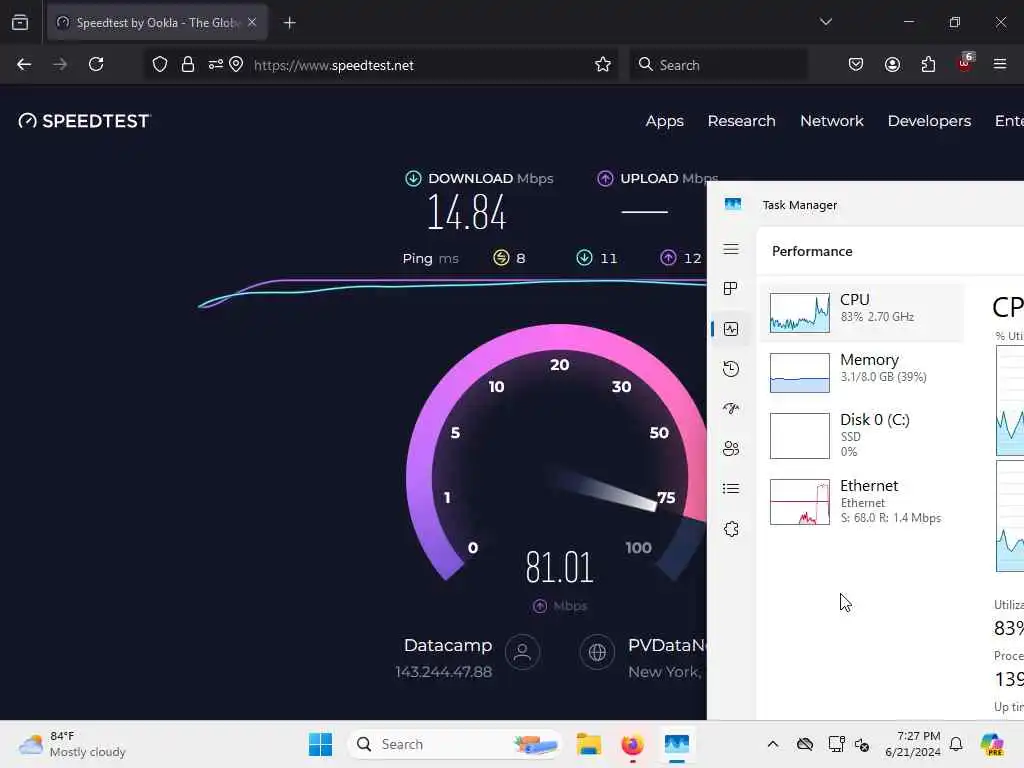The height and width of the screenshot is (768, 1024).
Task: List all tabs dropdown arrow
Action: click(x=825, y=22)
